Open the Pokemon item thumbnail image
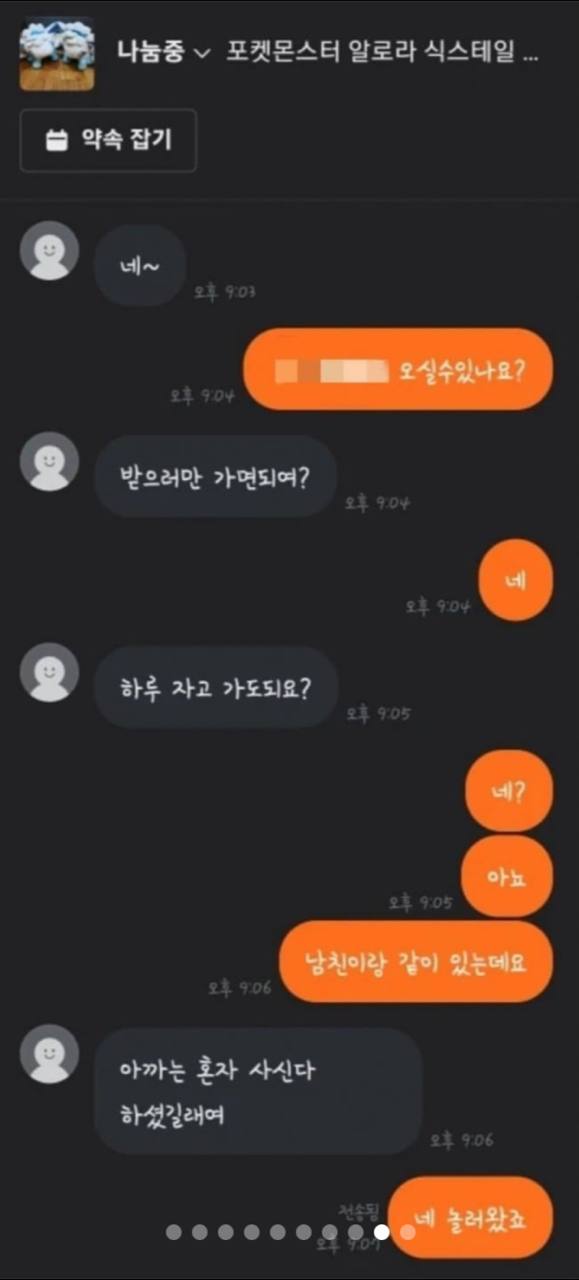The height and width of the screenshot is (1280, 579). coord(57,53)
